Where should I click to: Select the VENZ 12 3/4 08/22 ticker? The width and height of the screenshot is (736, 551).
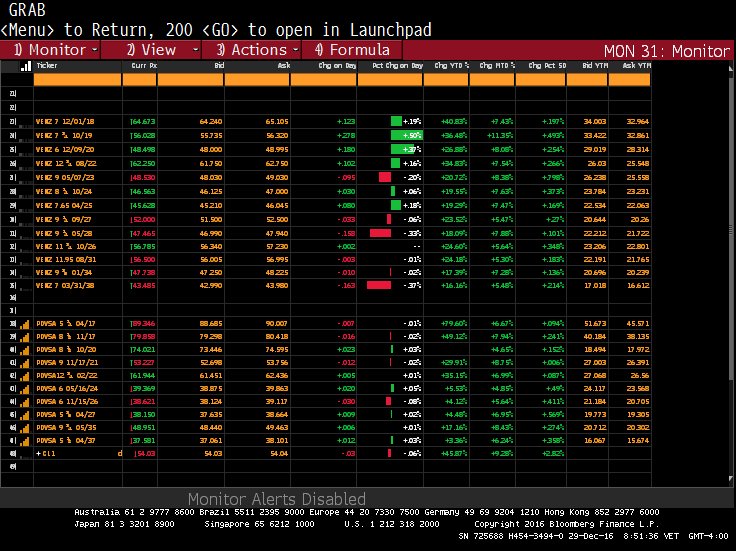[66, 164]
